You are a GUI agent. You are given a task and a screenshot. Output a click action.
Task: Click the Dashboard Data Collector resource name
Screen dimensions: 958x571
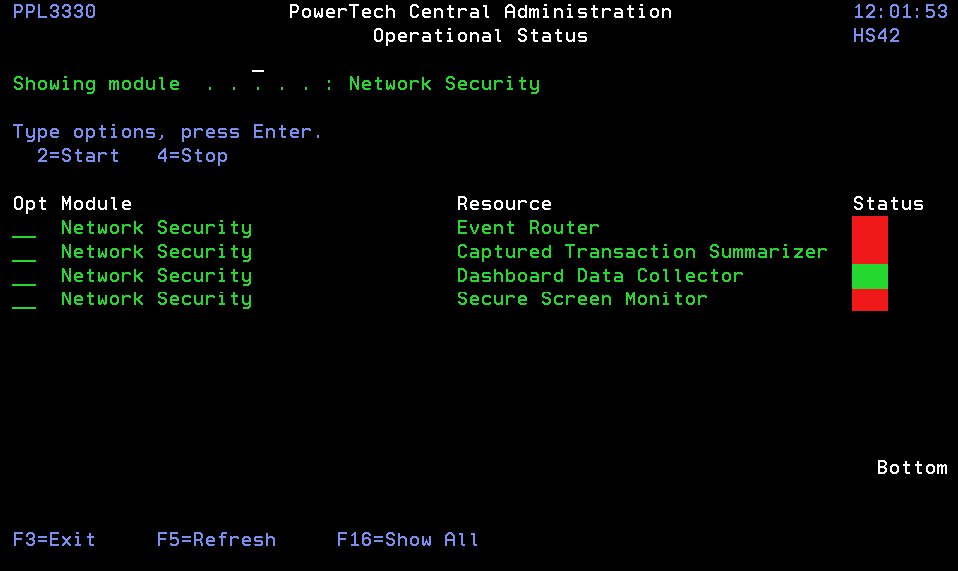coord(600,276)
